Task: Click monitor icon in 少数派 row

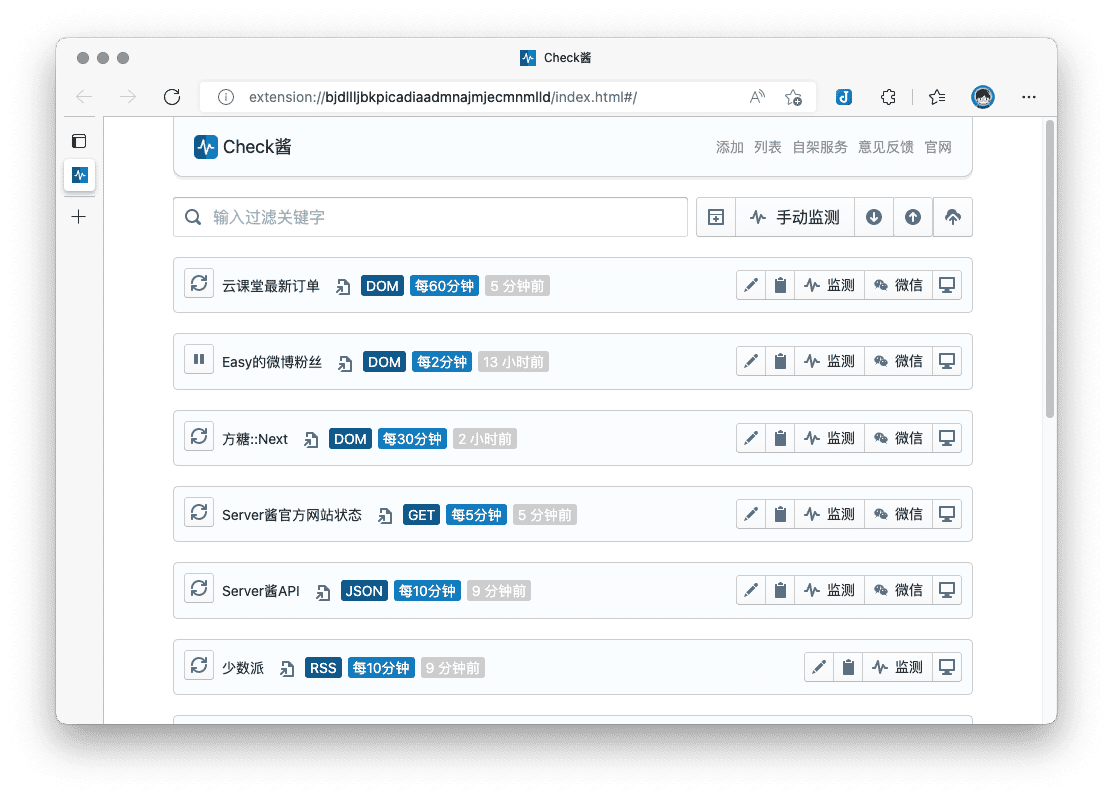Action: [946, 667]
